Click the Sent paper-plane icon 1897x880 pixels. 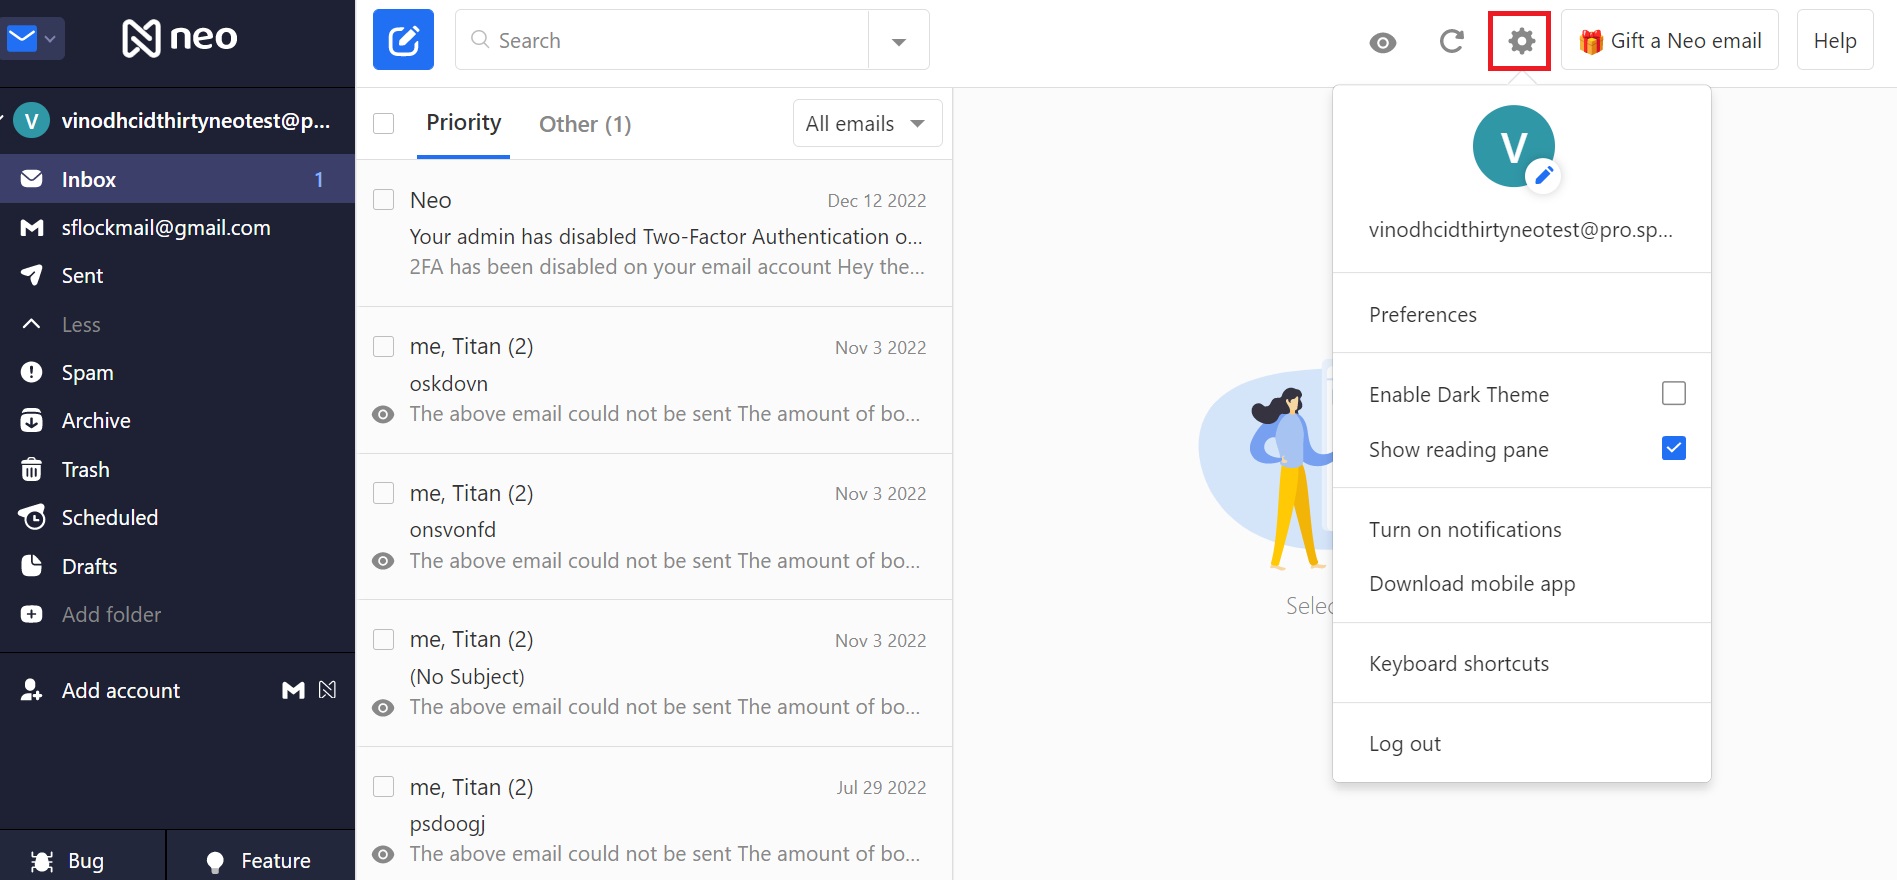point(32,275)
